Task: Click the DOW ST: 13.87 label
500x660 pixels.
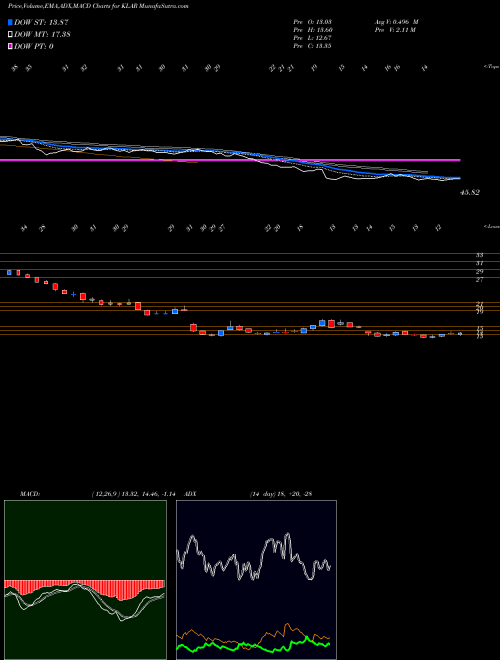Action: 41,22
